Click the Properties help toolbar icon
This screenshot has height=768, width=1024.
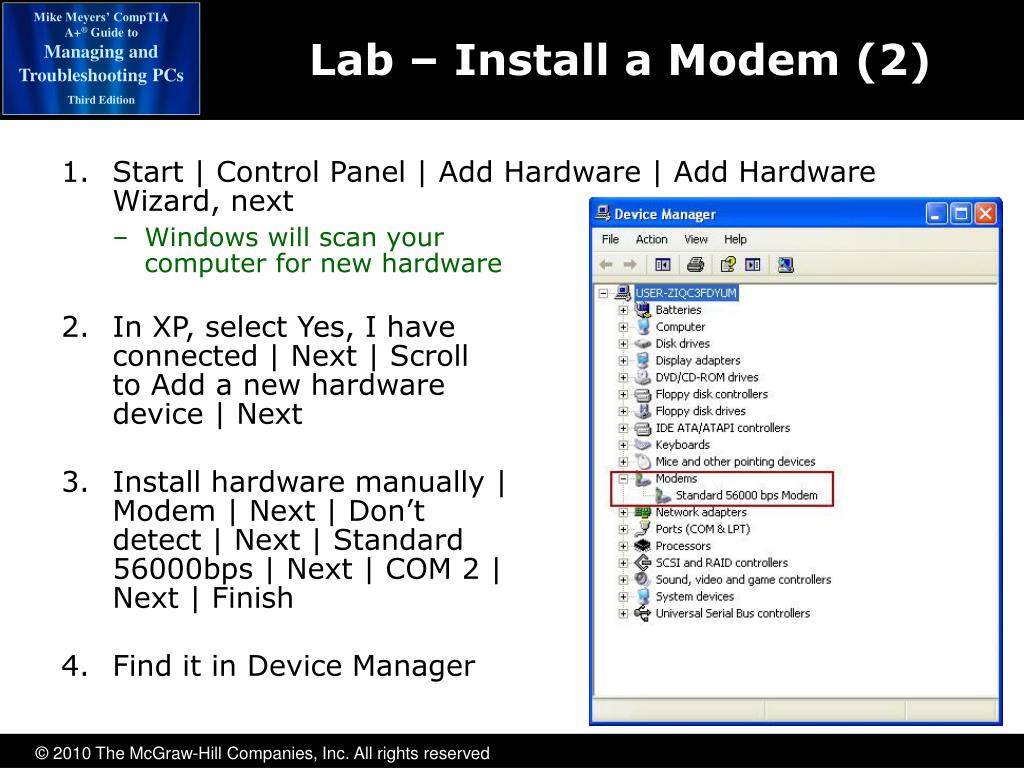(x=728, y=264)
